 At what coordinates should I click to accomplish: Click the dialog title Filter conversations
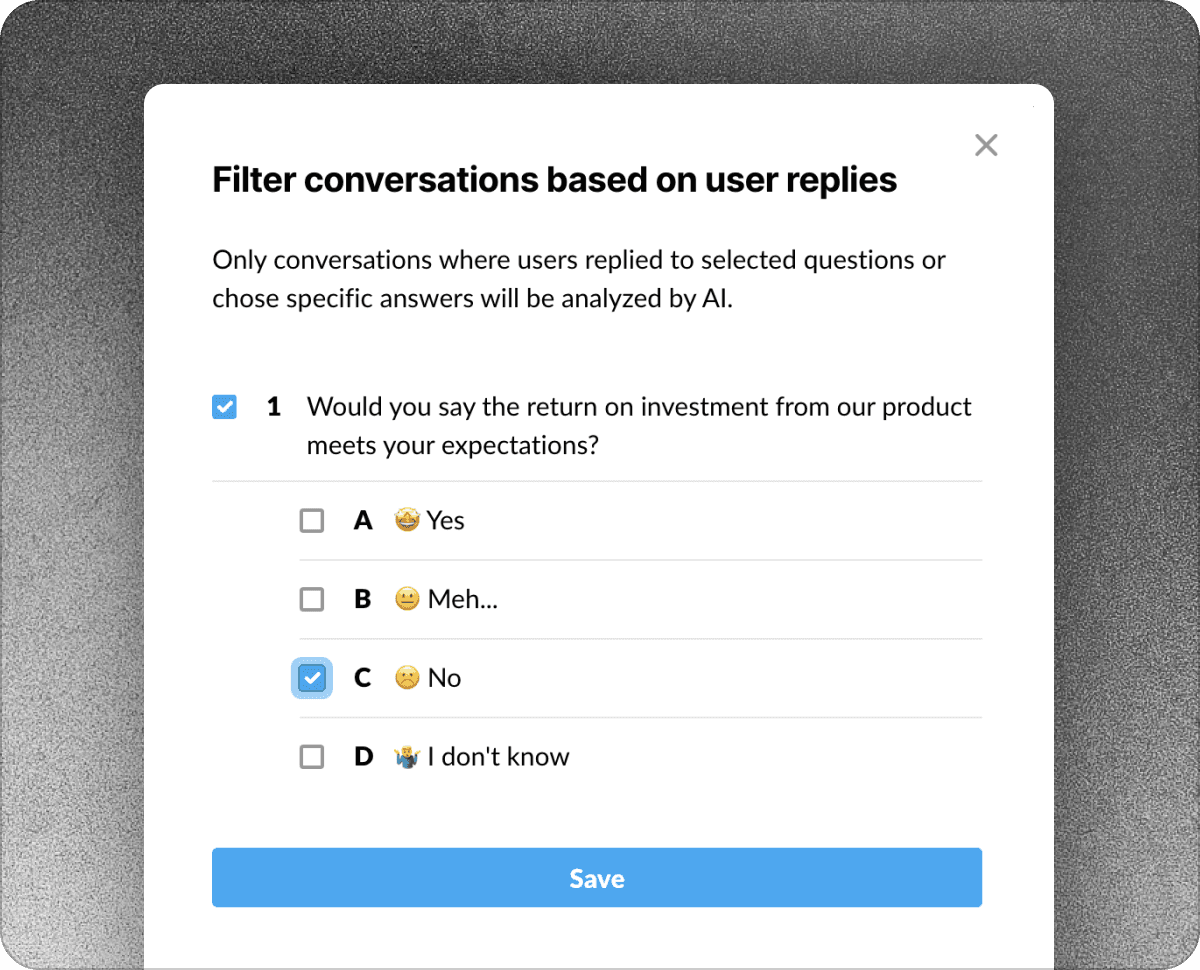coord(554,180)
